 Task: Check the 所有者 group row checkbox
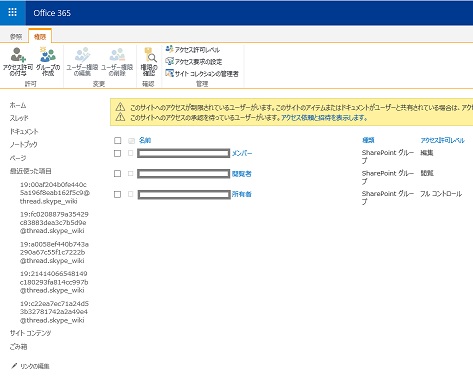[x=117, y=194]
